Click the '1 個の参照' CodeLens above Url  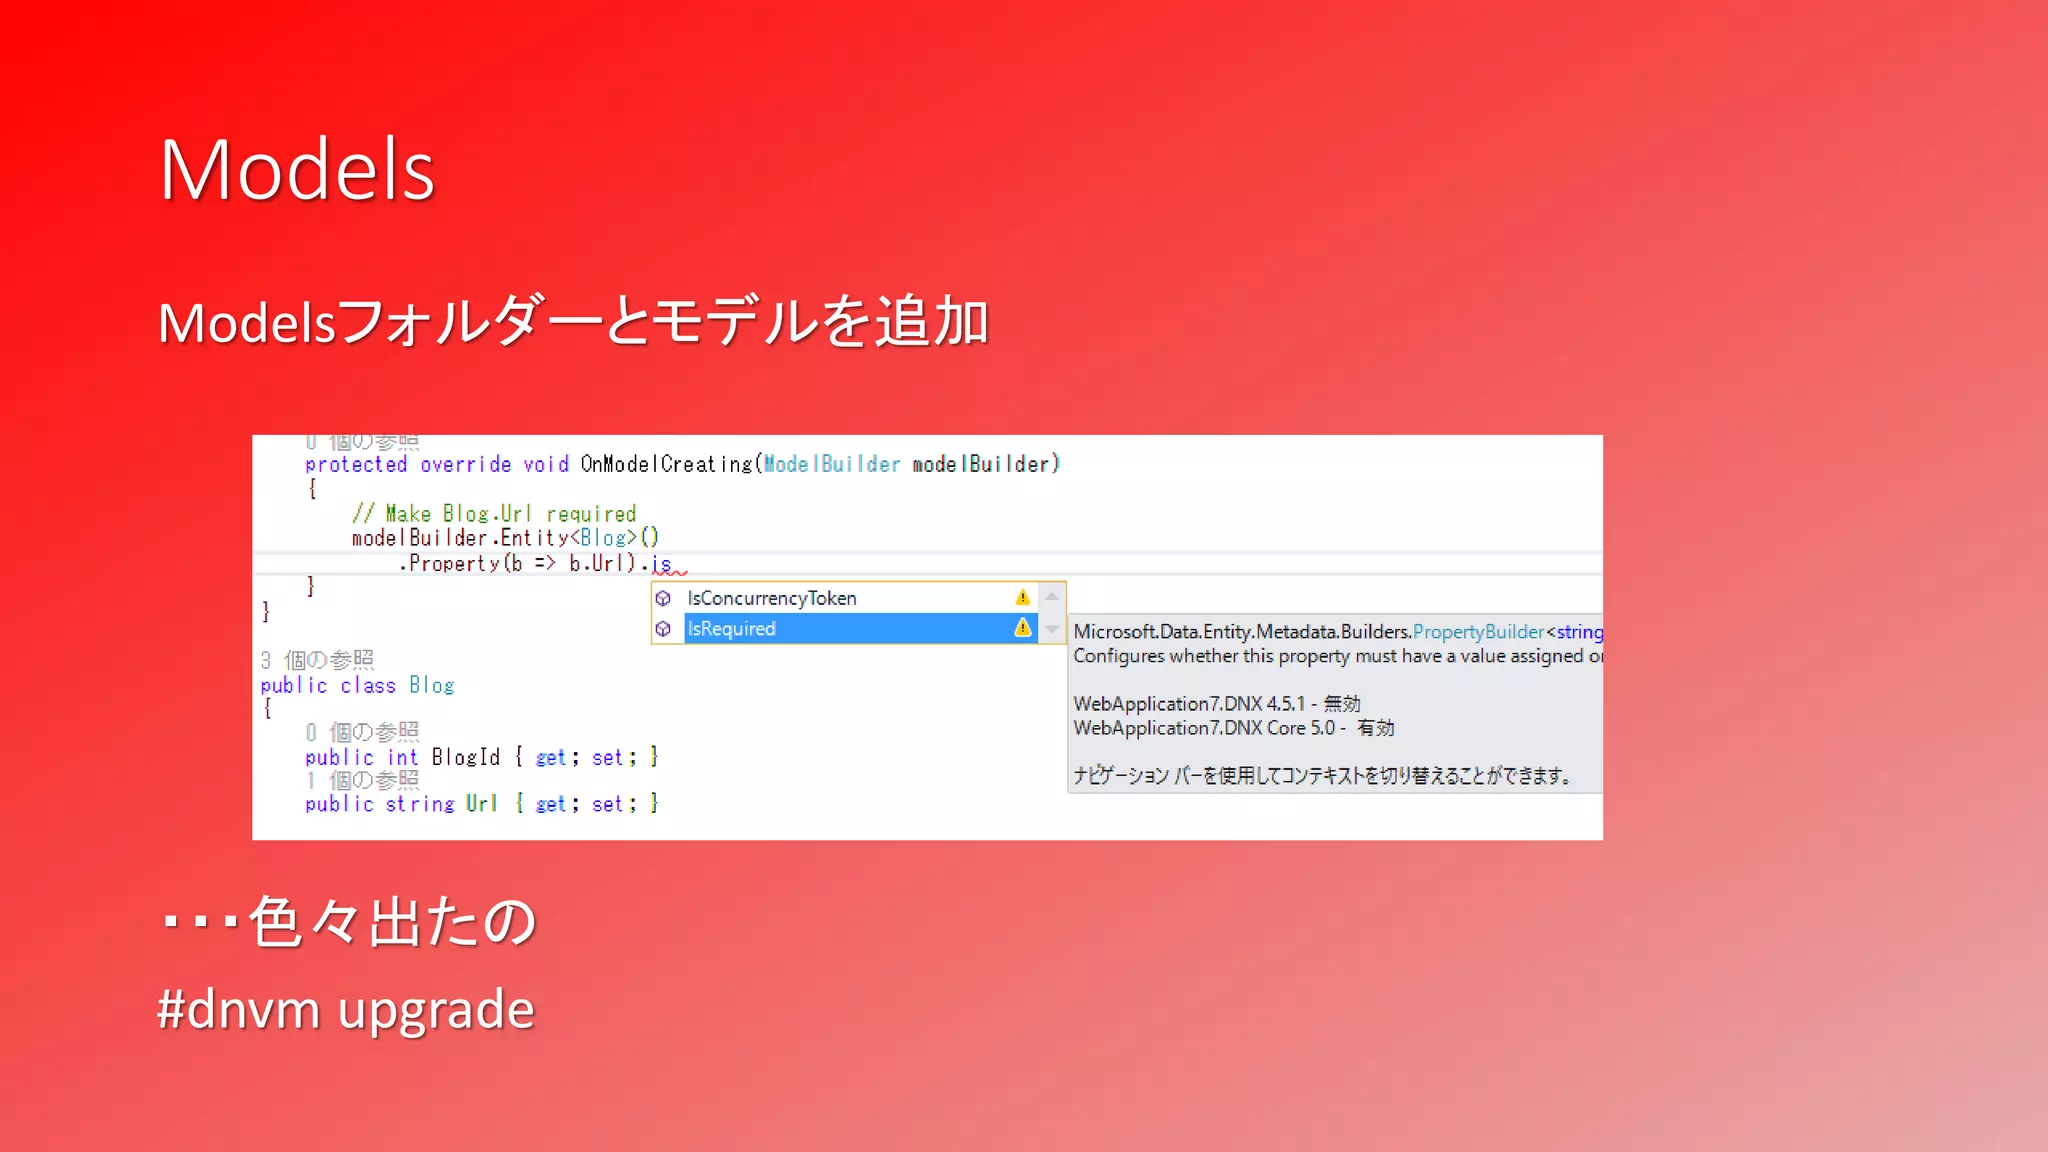pos(362,780)
